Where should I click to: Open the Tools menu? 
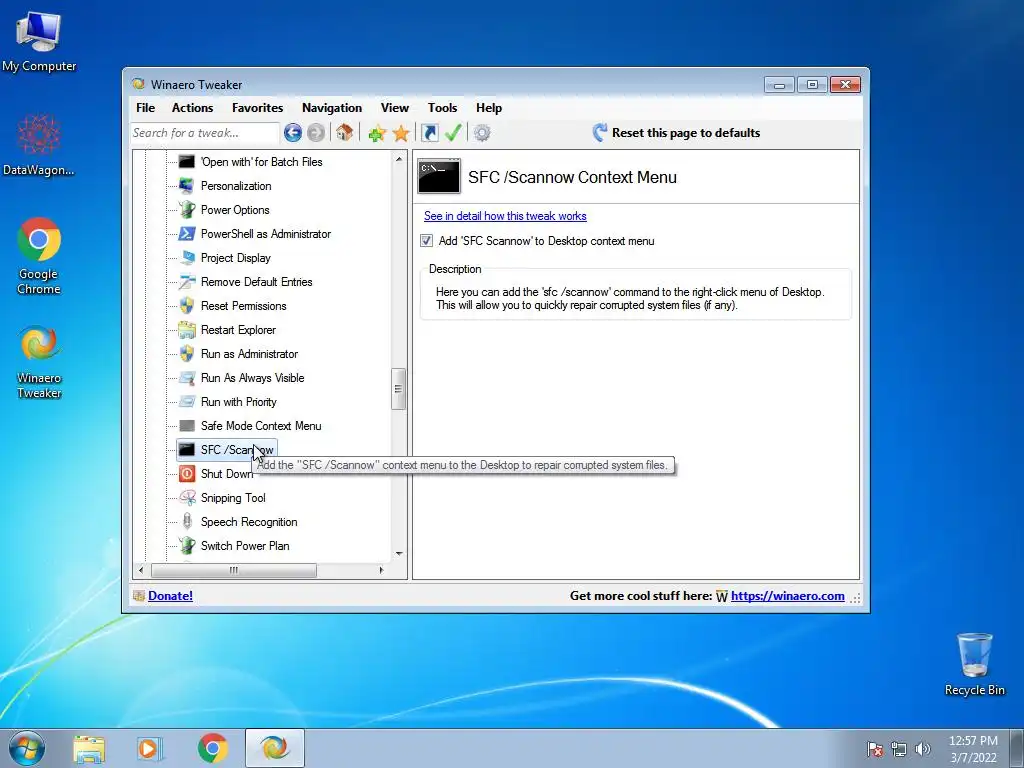click(442, 108)
